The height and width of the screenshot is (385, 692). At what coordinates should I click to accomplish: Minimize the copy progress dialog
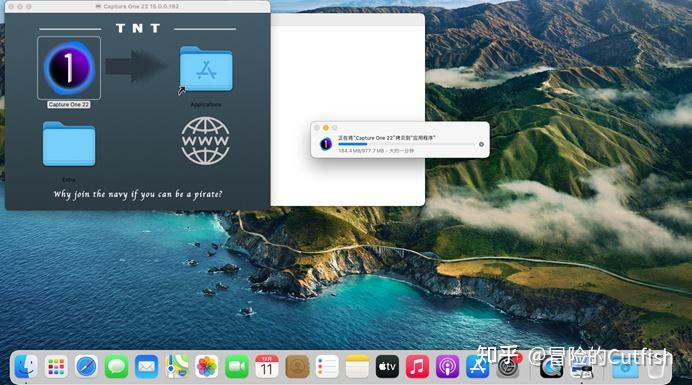(x=326, y=128)
